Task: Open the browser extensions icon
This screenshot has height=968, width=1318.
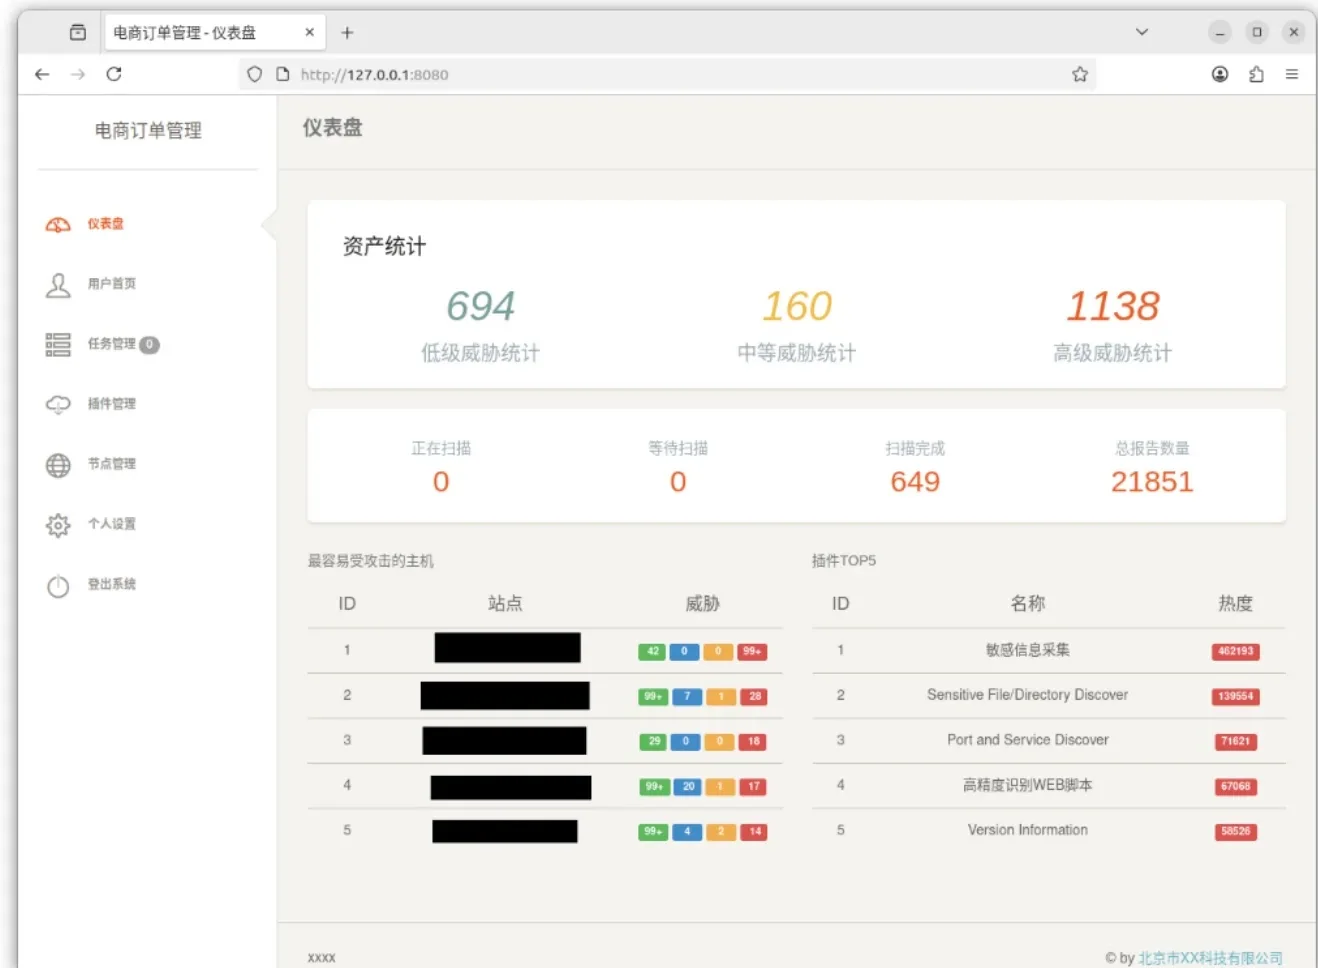Action: pos(1256,74)
